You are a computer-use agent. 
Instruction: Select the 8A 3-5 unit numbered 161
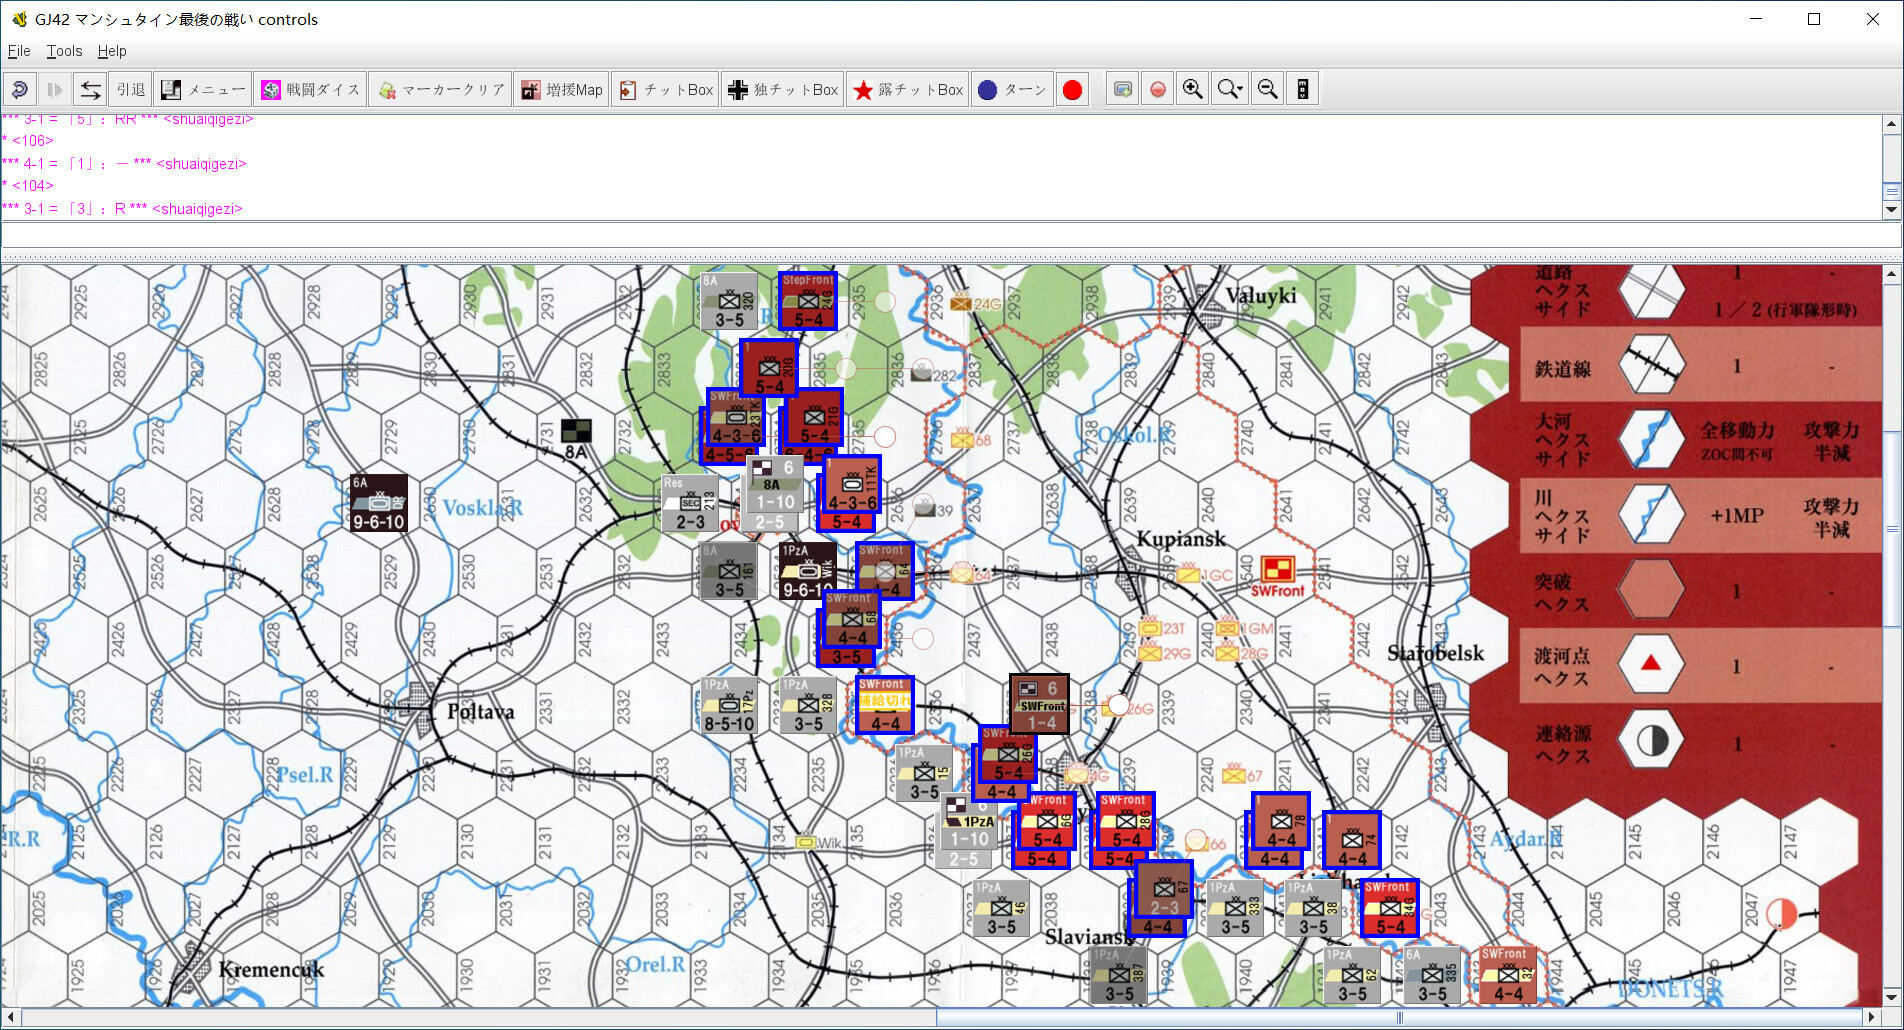(x=729, y=571)
